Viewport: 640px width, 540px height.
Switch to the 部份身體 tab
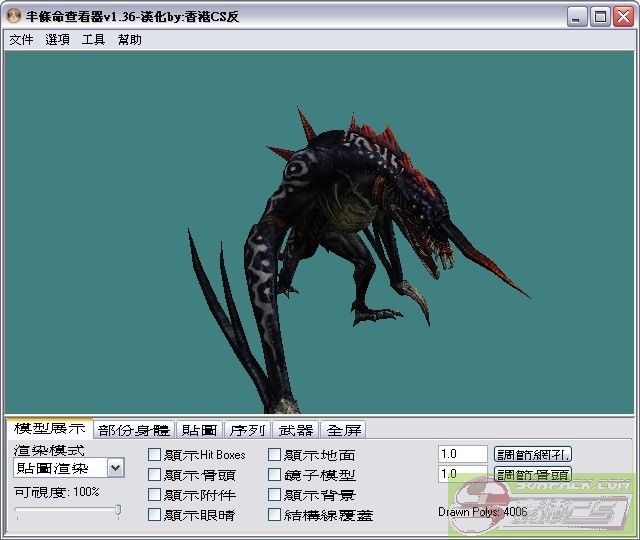tap(134, 430)
